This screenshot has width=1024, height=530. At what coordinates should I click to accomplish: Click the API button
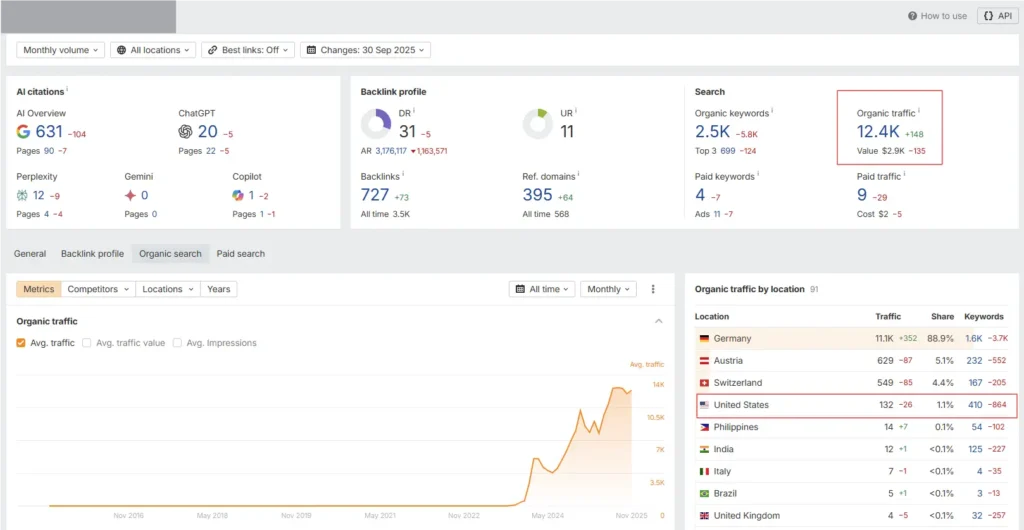996,16
